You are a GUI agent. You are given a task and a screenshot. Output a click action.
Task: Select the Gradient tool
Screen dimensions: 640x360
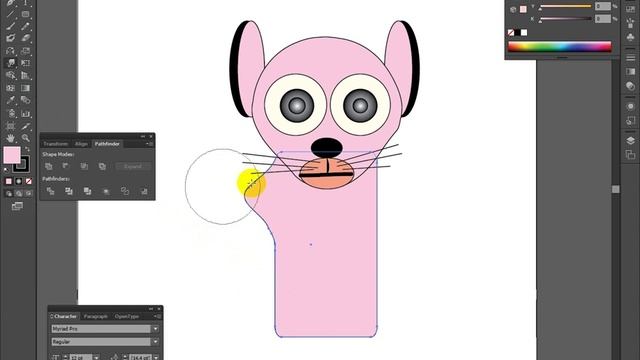click(x=25, y=88)
